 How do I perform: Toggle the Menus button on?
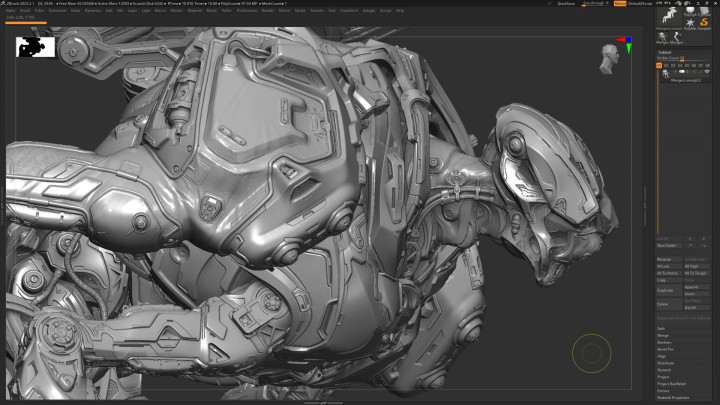pyautogui.click(x=620, y=4)
